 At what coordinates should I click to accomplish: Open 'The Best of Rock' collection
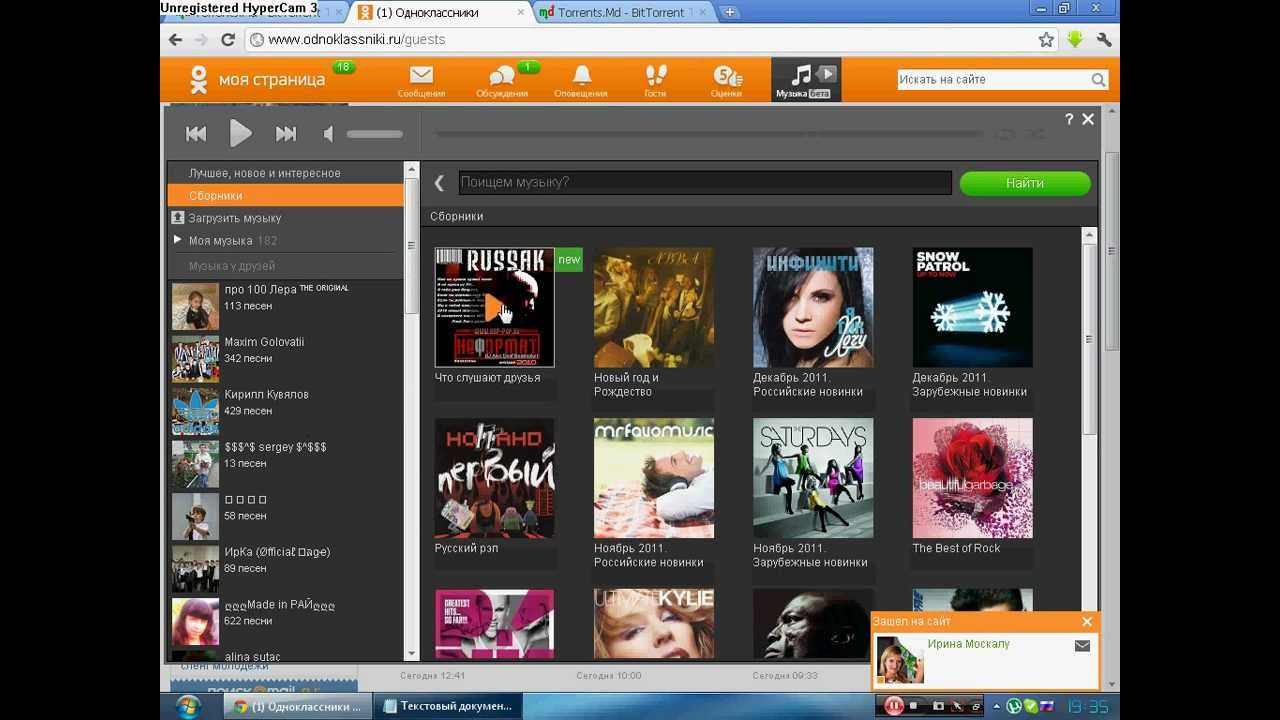click(972, 478)
